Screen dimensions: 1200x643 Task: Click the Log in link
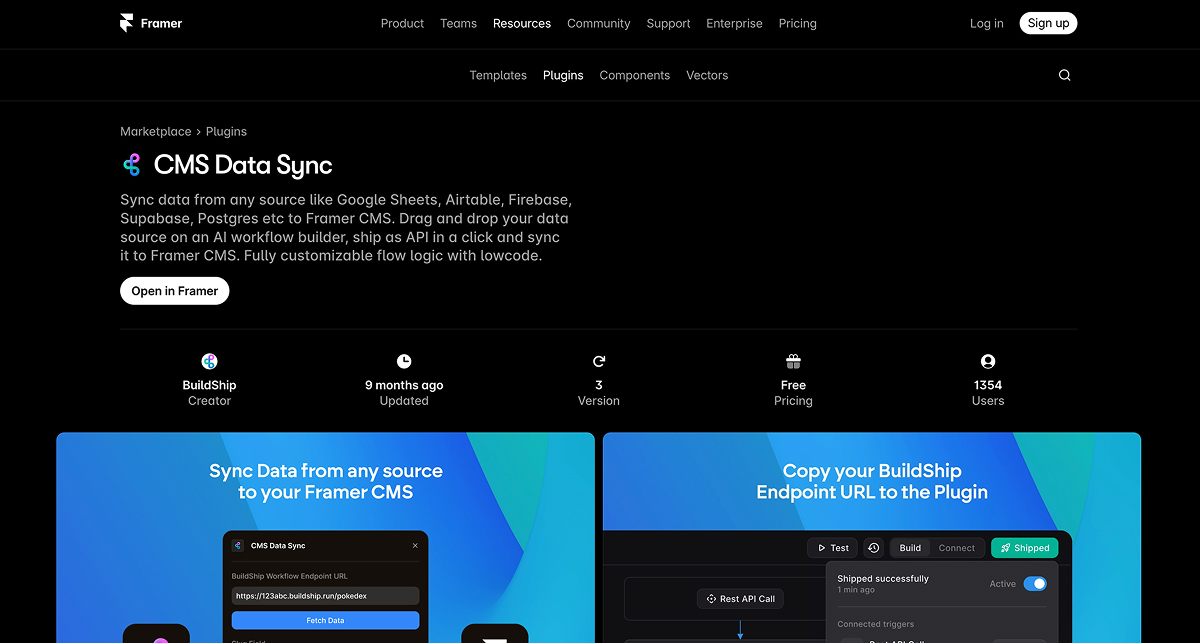tap(987, 23)
